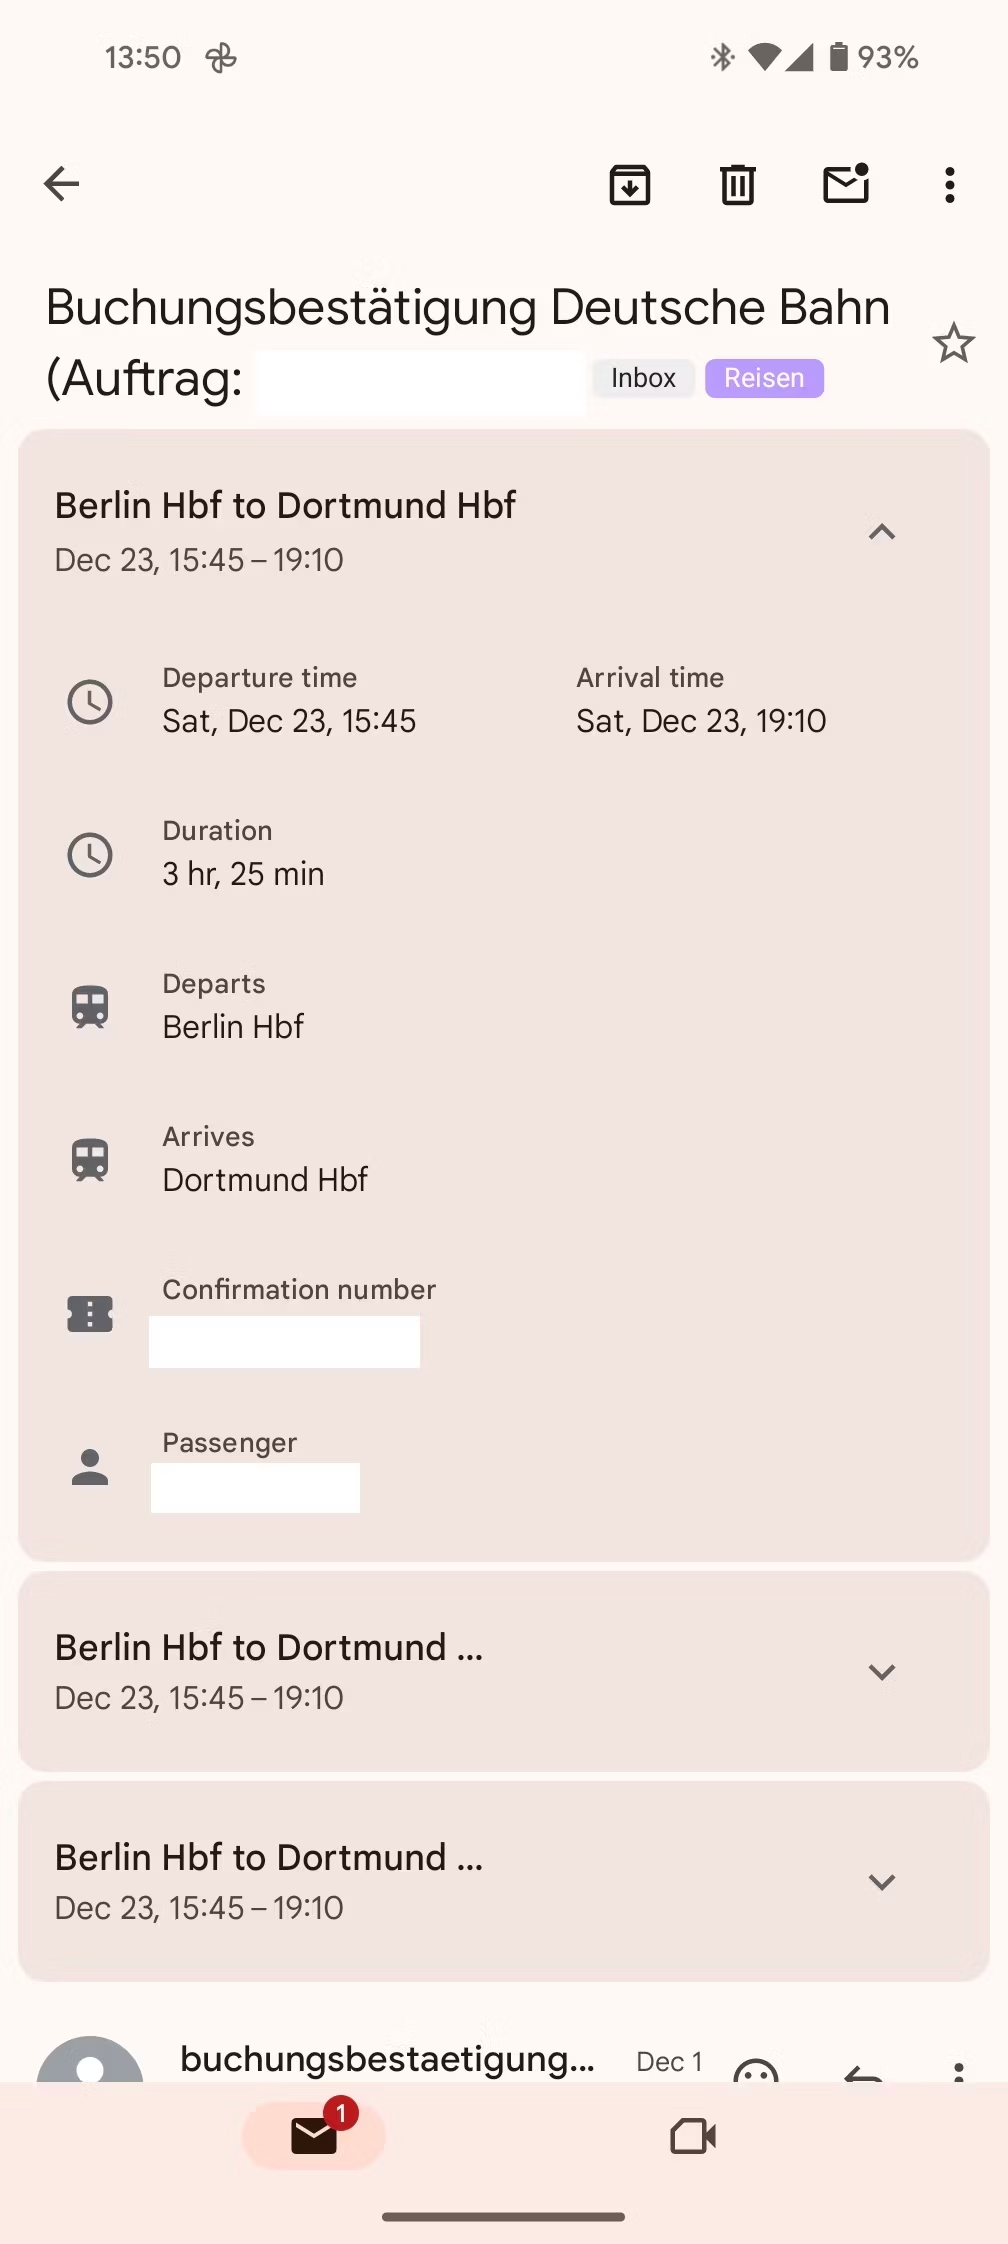Tap the Inbox label chip
The height and width of the screenshot is (2244, 1008).
coord(643,378)
